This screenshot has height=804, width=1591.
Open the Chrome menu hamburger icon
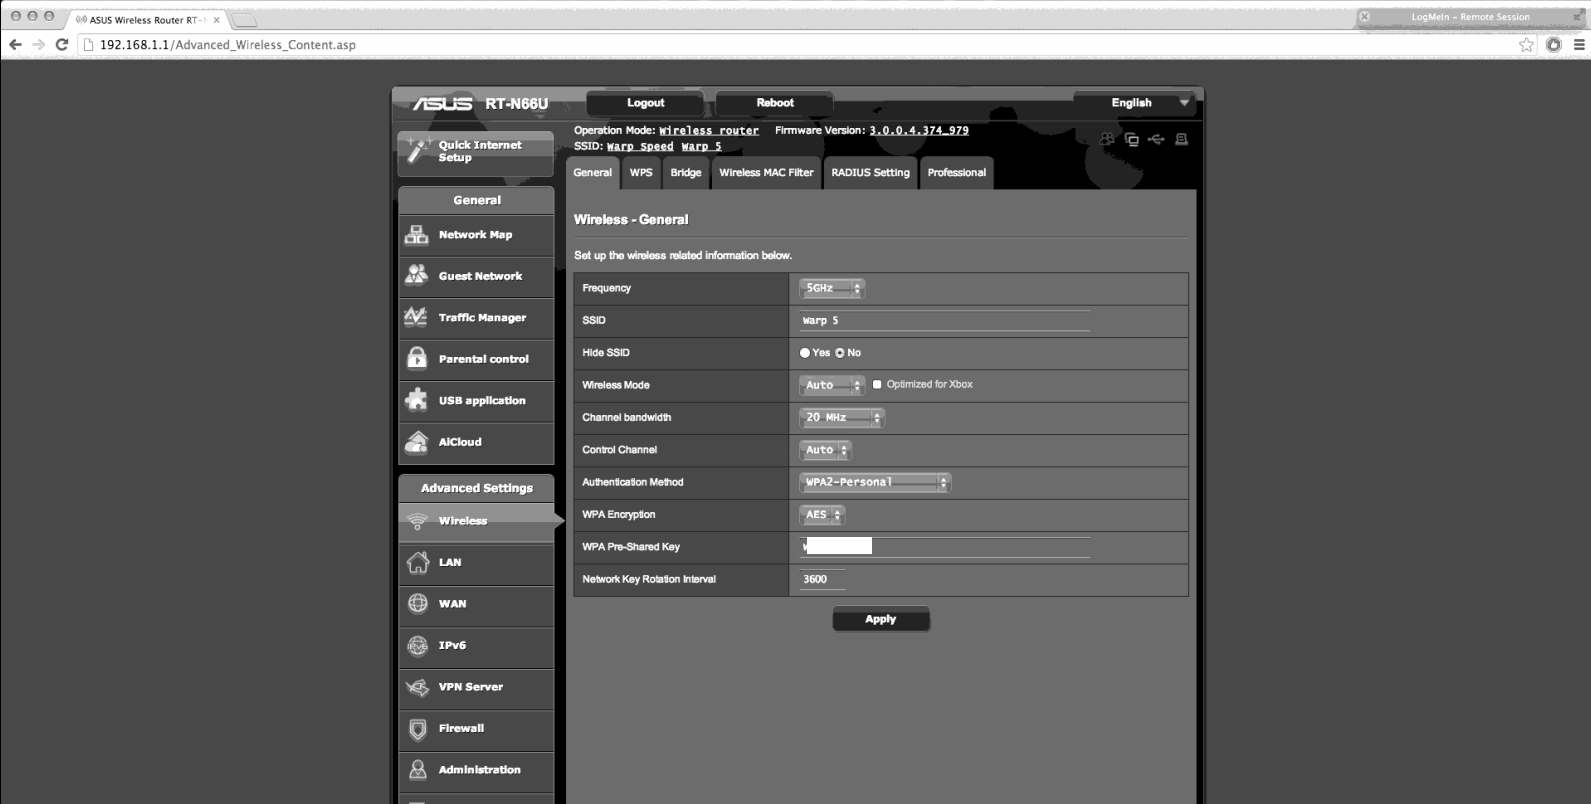point(1580,44)
